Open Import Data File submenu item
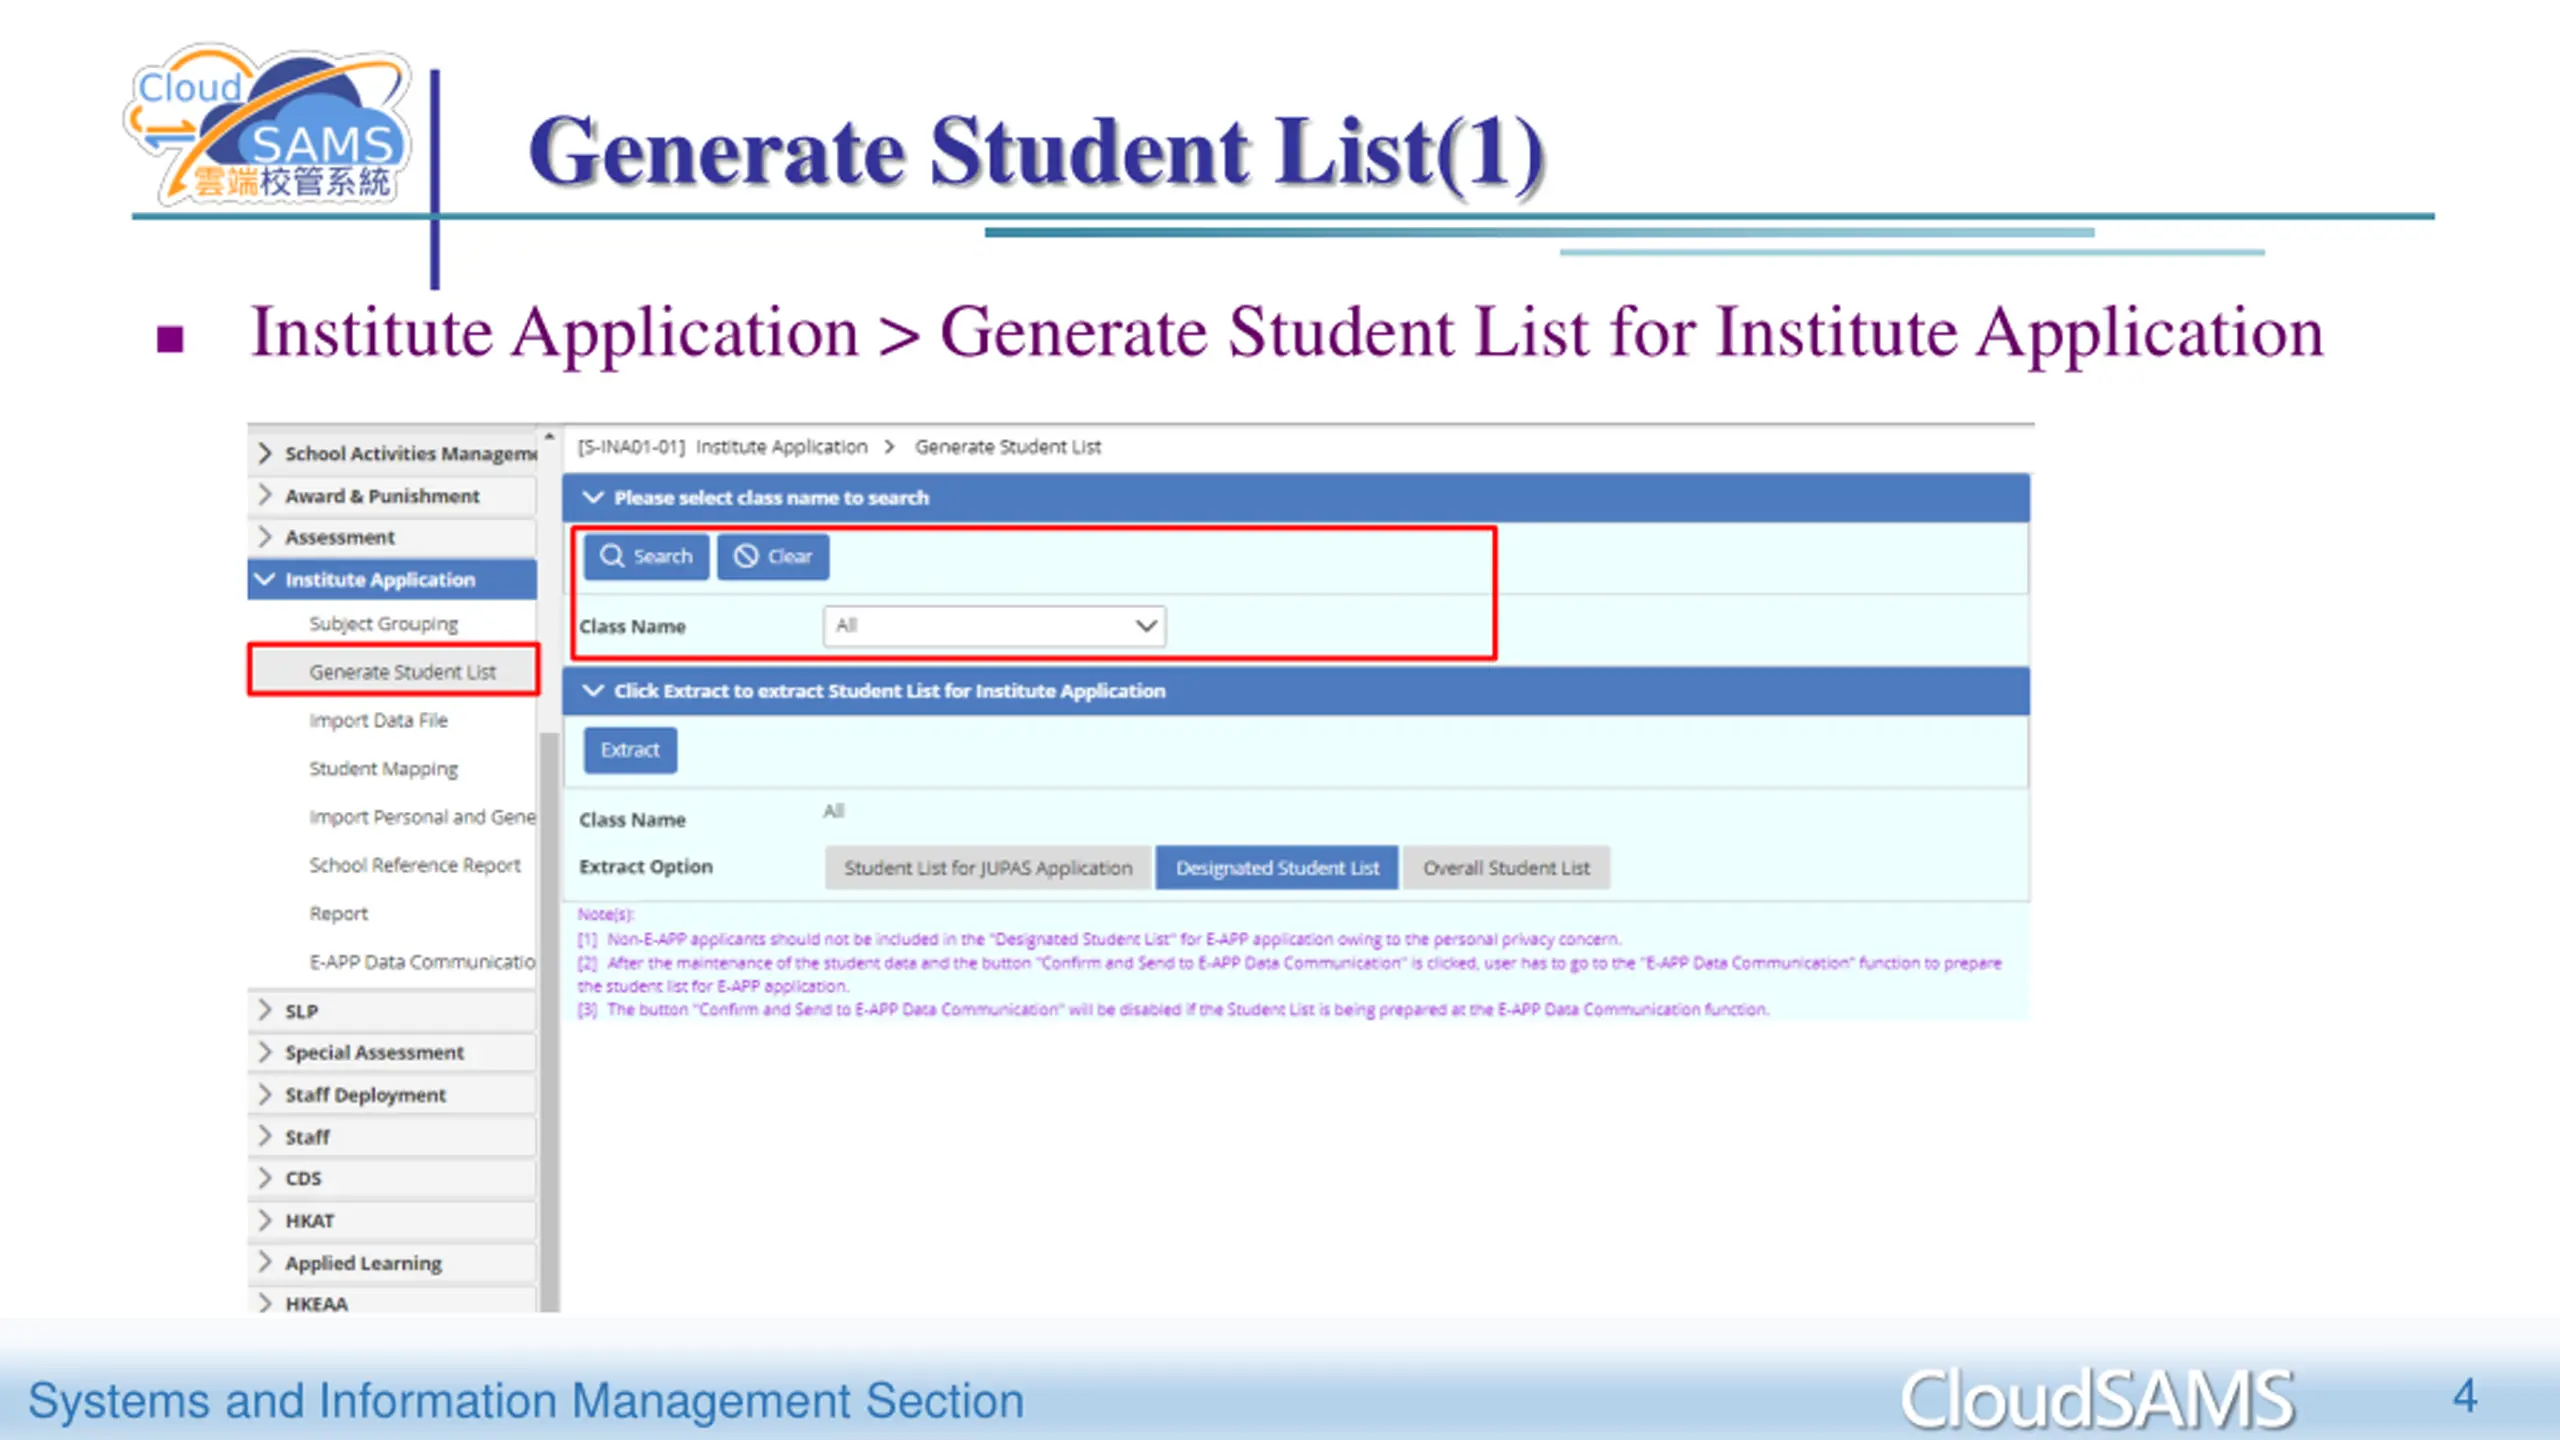This screenshot has width=2560, height=1440. click(378, 720)
